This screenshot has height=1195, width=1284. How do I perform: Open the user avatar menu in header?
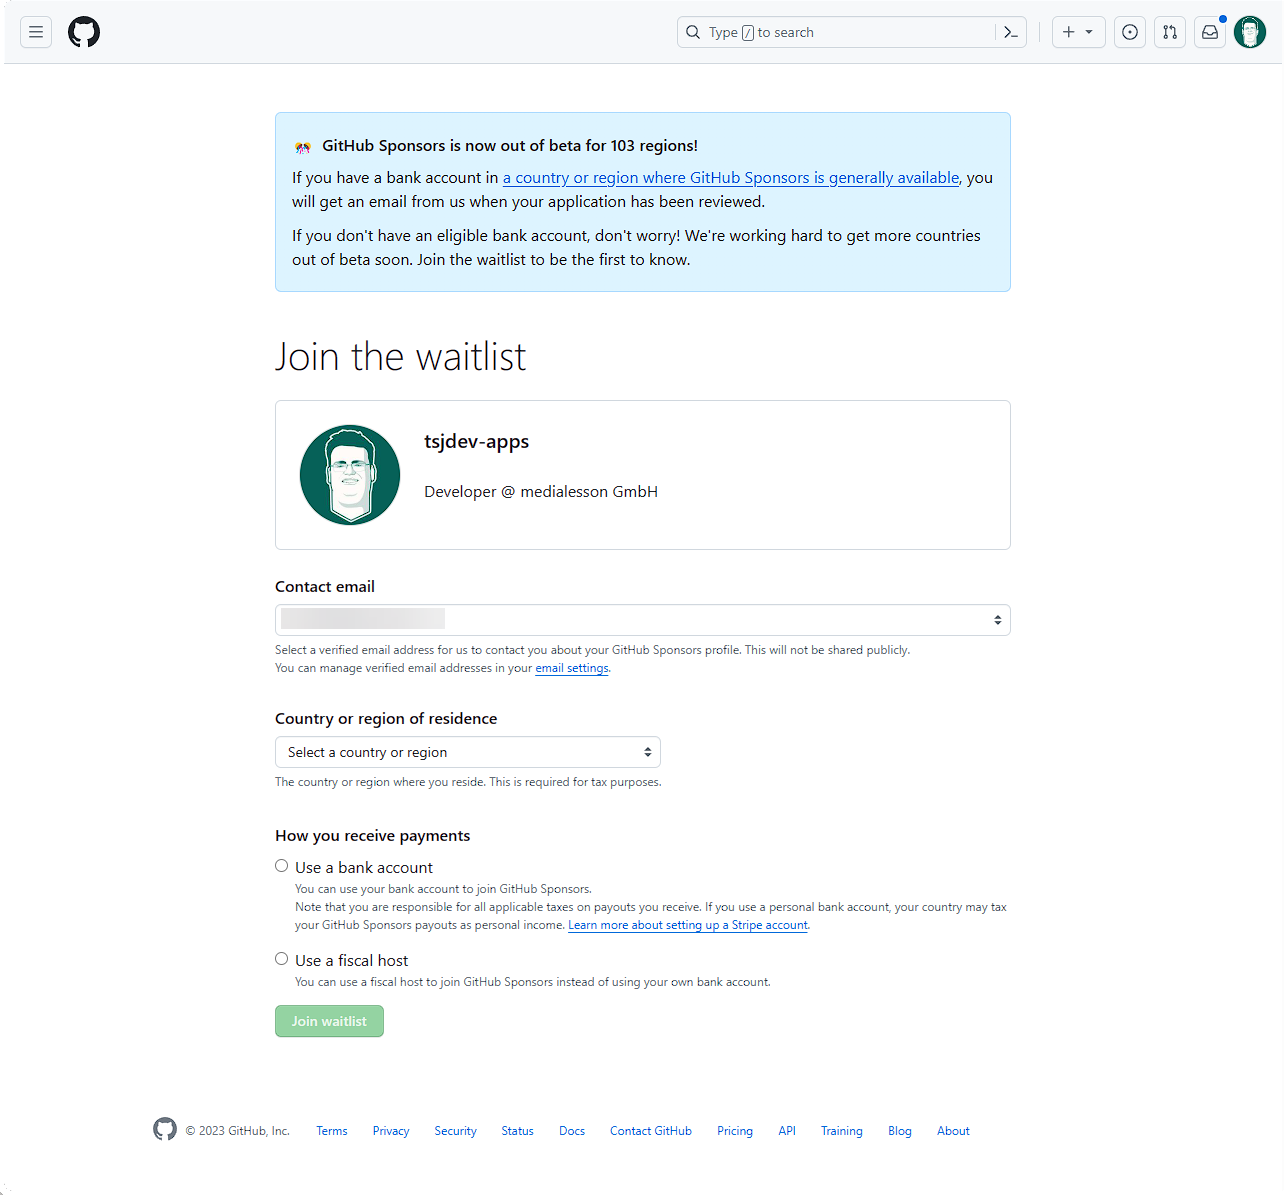pyautogui.click(x=1250, y=32)
